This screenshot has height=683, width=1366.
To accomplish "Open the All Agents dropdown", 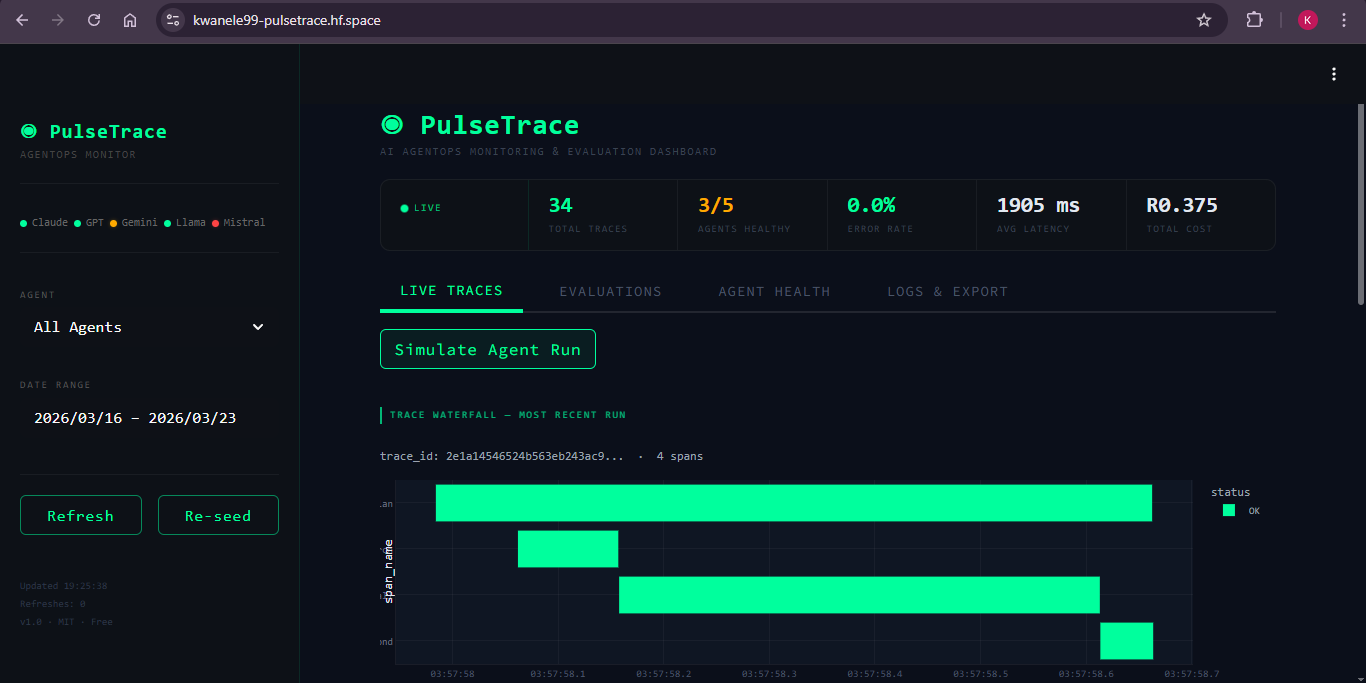I will (149, 327).
